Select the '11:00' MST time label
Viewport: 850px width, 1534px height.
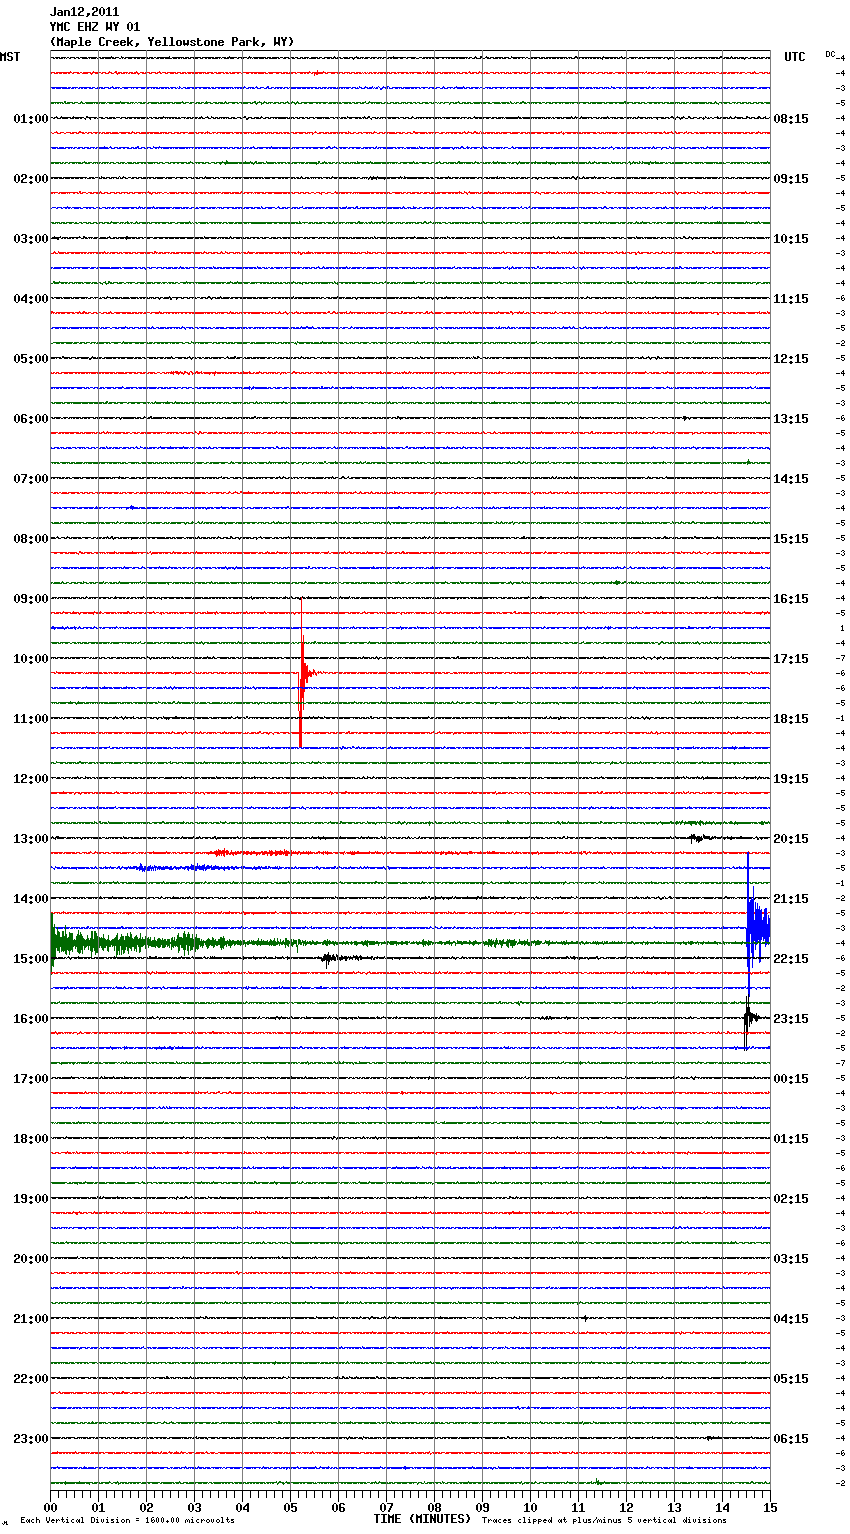coord(31,719)
